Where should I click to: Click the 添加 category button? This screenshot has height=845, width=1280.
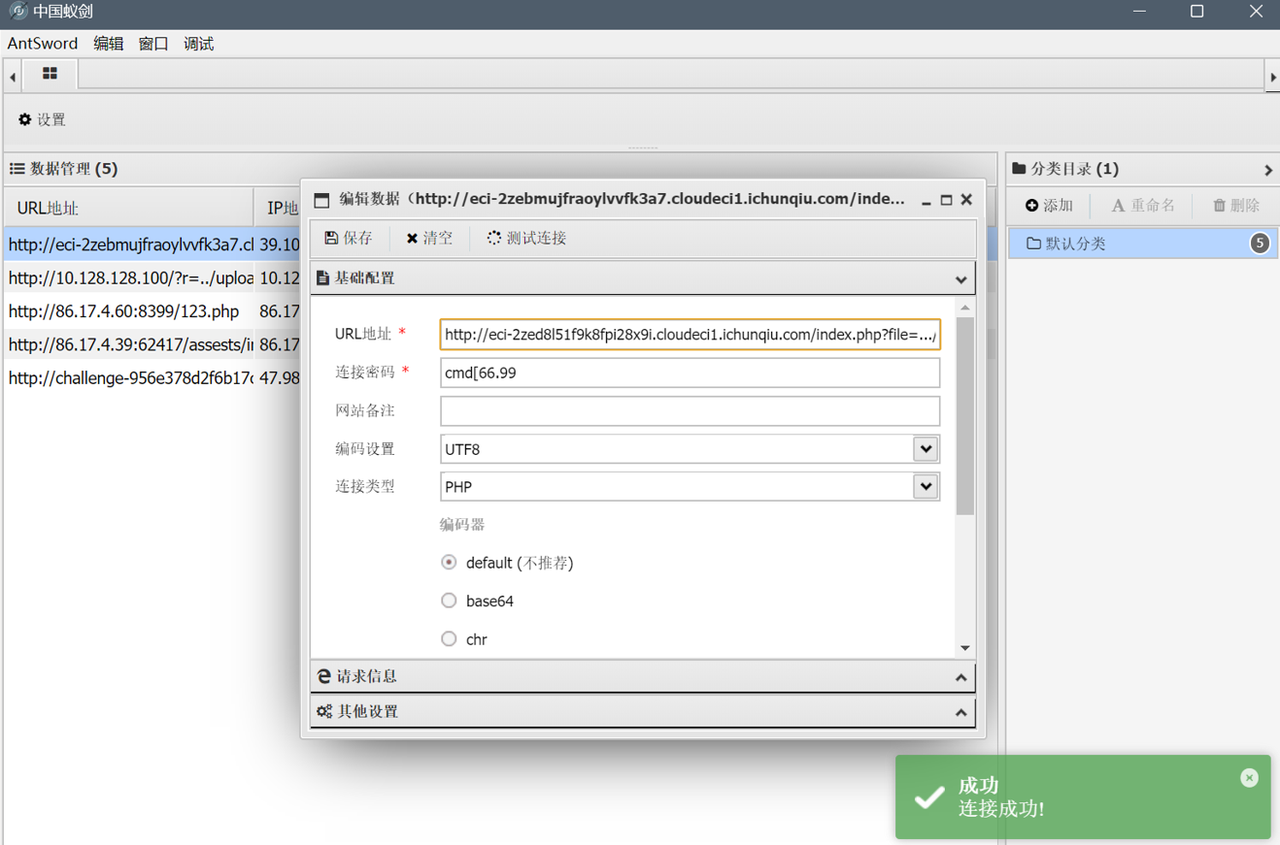(1049, 205)
